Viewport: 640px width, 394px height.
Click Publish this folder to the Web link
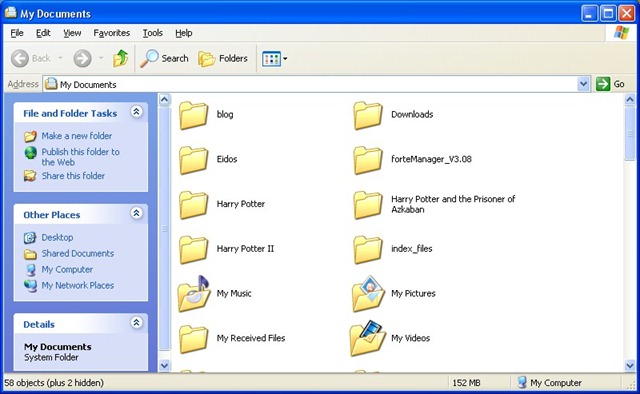80,157
